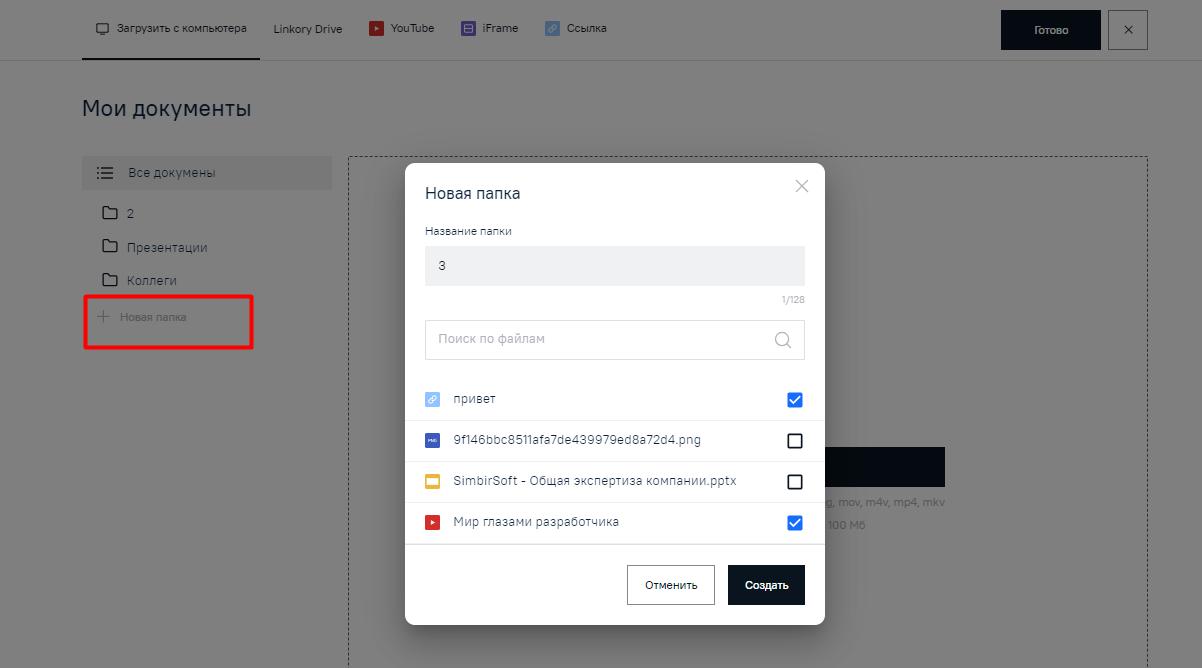The image size is (1202, 668).
Task: Open the YouTube tab
Action: (x=402, y=29)
